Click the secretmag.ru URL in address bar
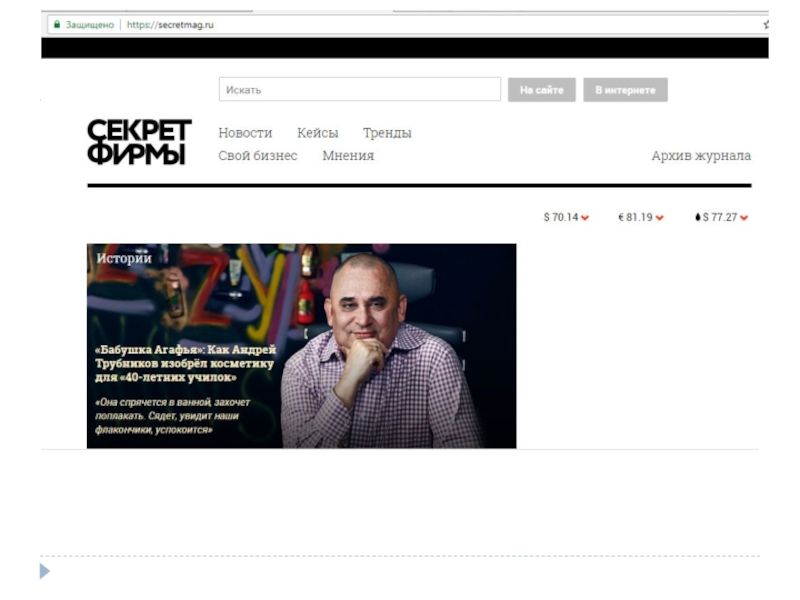Screen dimensions: 800x600 pyautogui.click(x=170, y=24)
